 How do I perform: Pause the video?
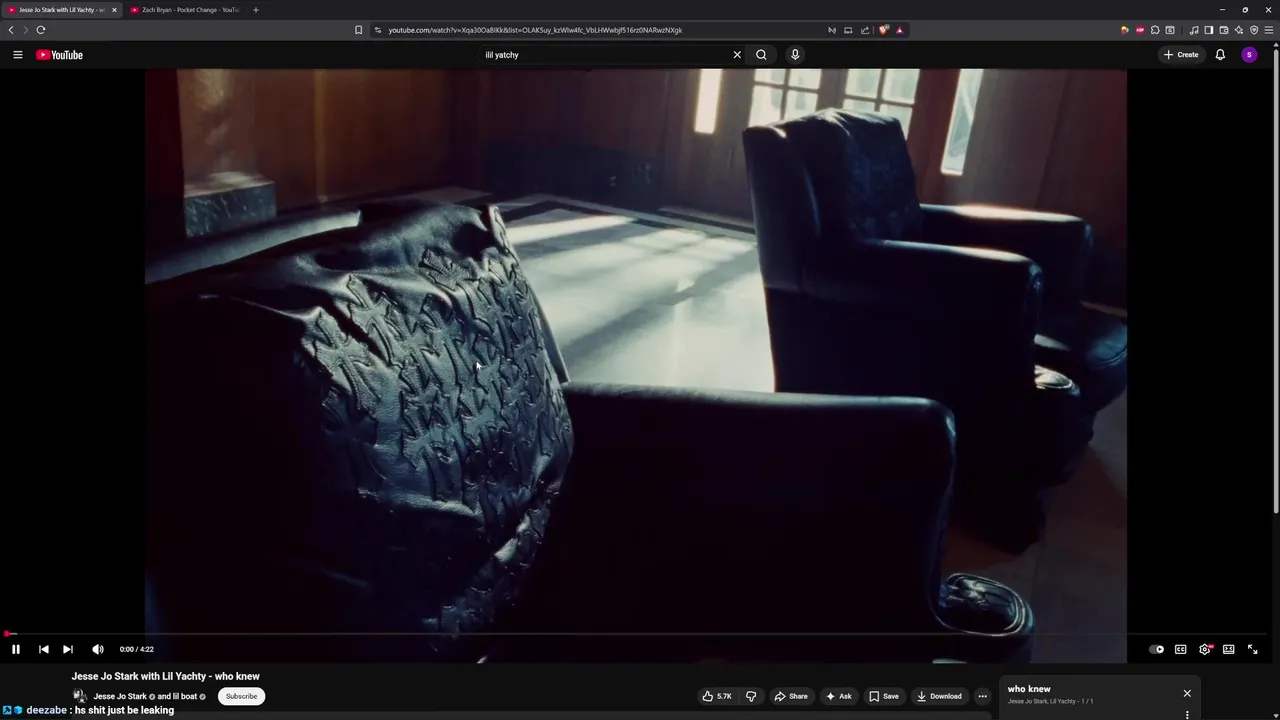pyautogui.click(x=16, y=649)
